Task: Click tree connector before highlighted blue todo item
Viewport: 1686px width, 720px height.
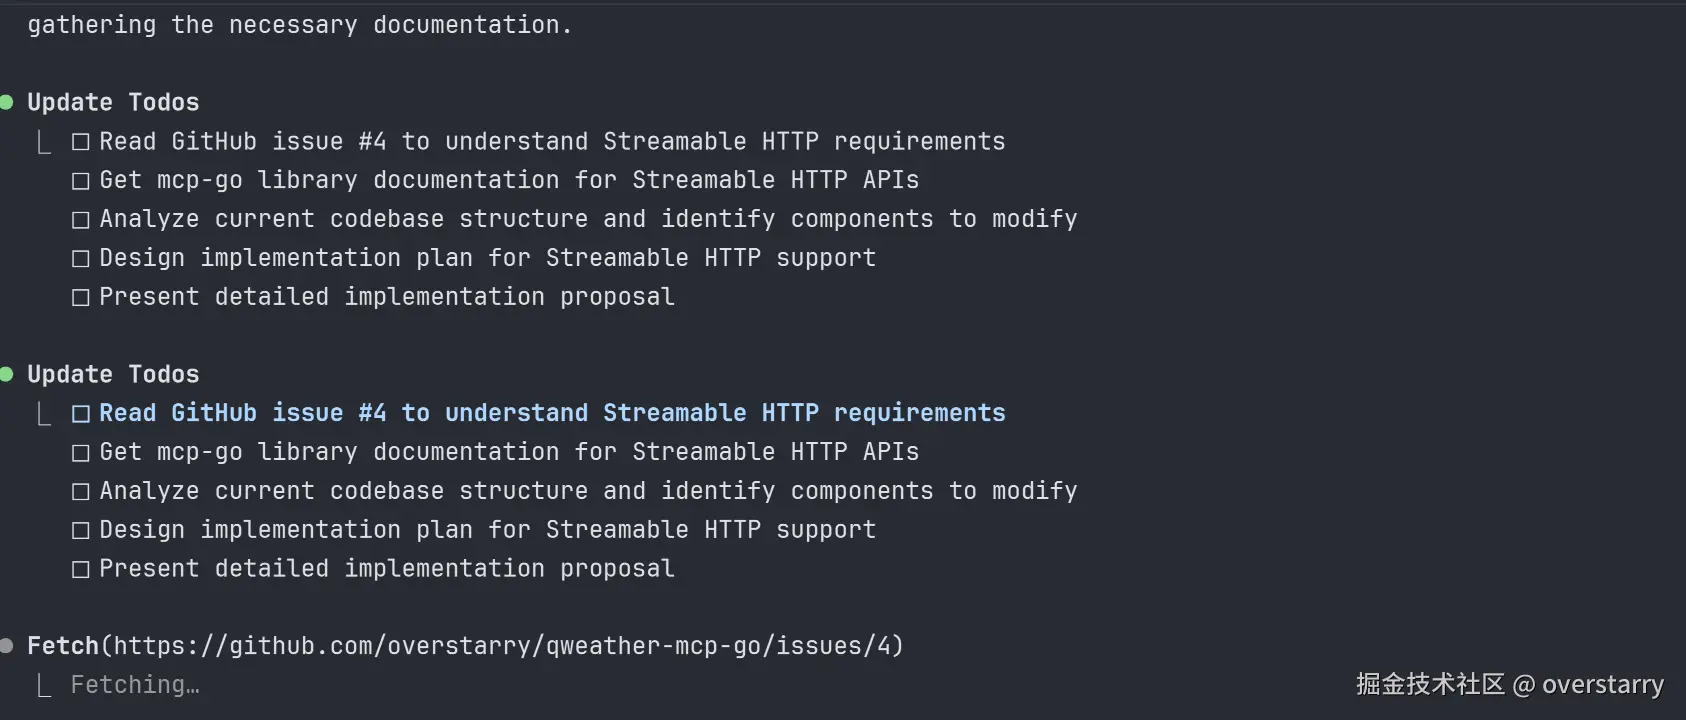Action: [44, 415]
